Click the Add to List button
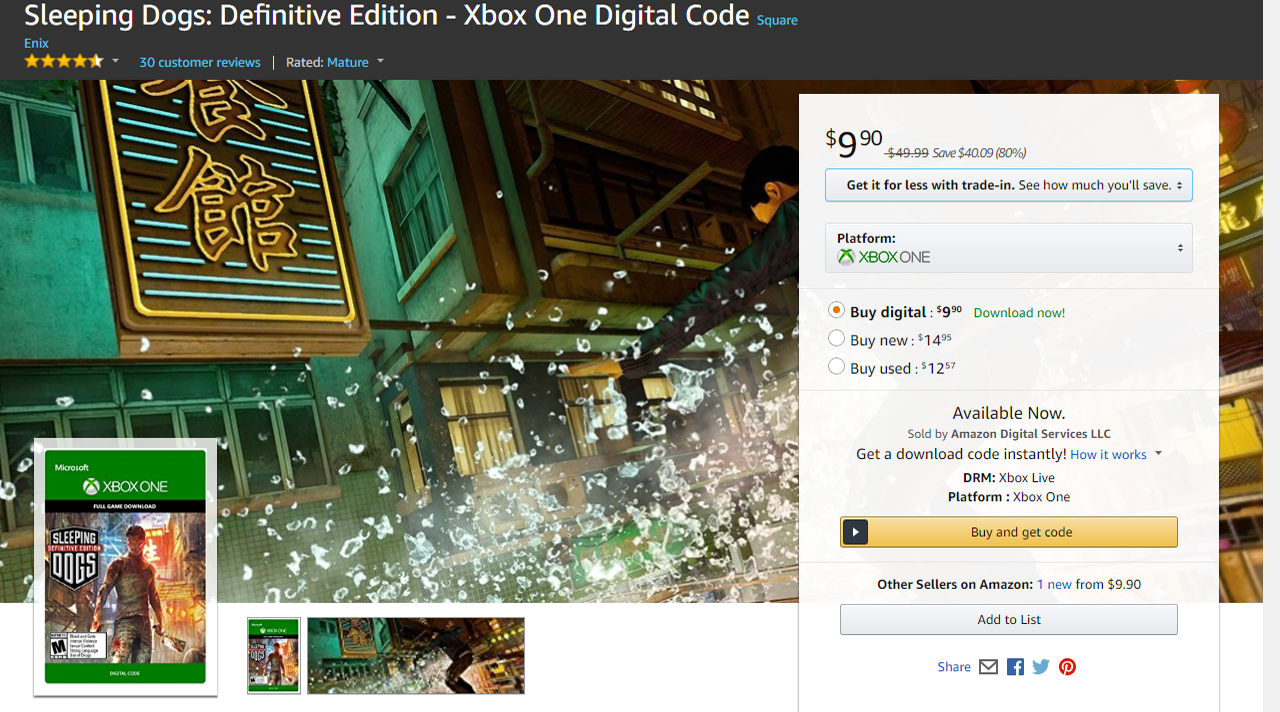This screenshot has height=712, width=1280. [1008, 619]
